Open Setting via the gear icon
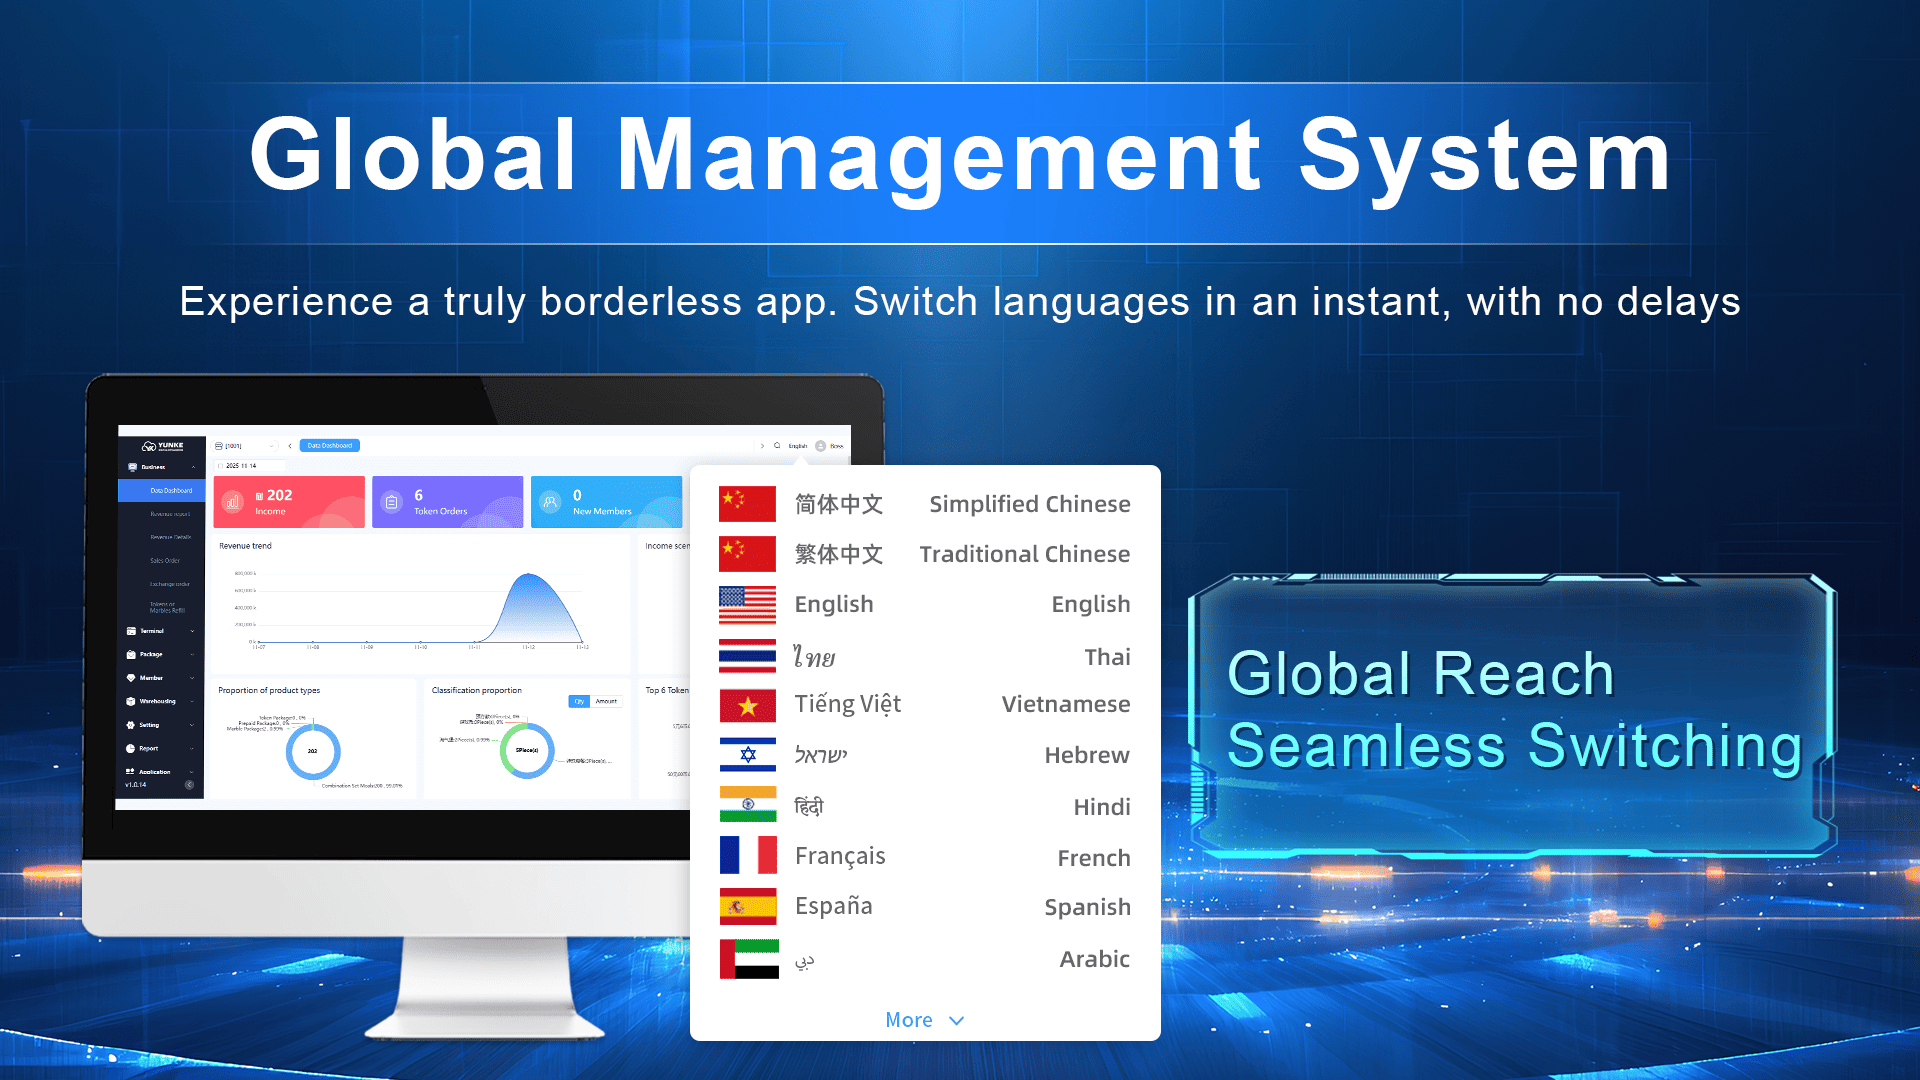This screenshot has width=1920, height=1080. click(132, 725)
